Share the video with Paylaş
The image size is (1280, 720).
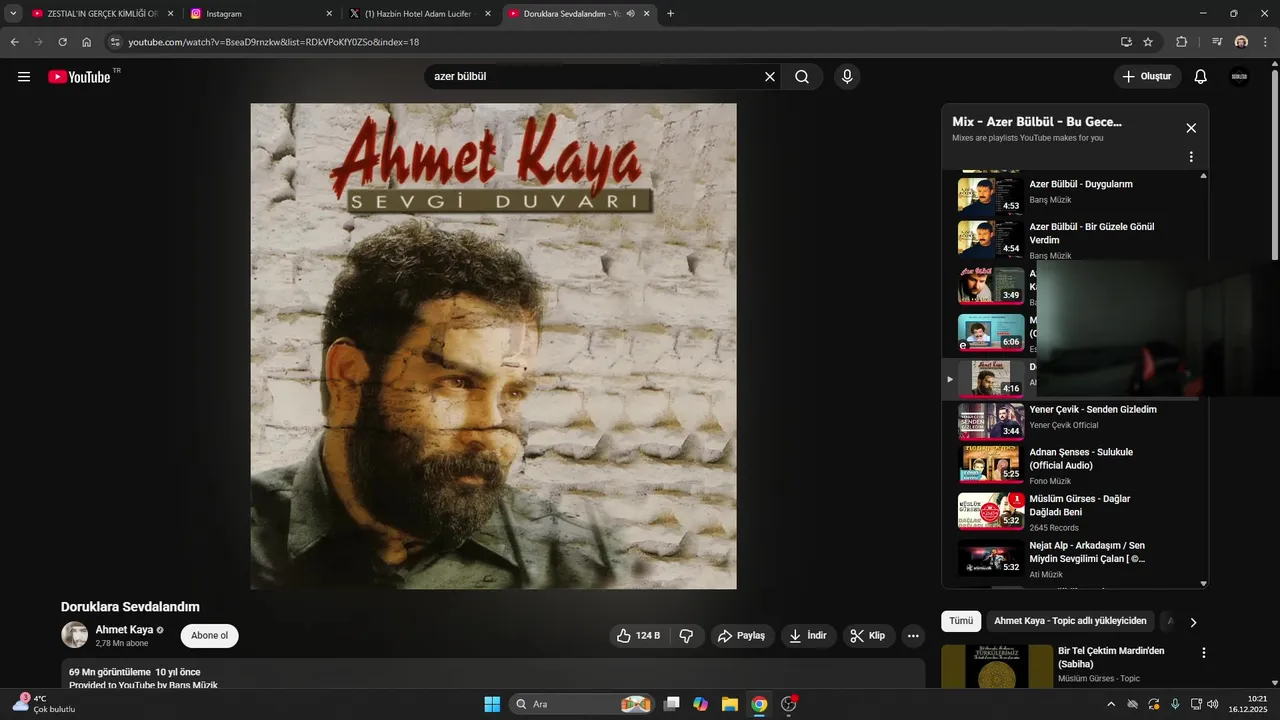tap(743, 636)
